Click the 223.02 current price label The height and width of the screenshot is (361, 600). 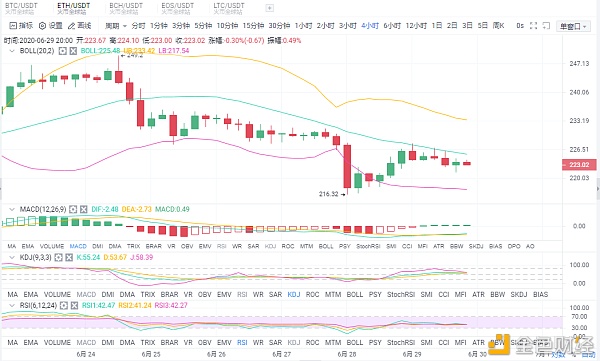pyautogui.click(x=579, y=165)
